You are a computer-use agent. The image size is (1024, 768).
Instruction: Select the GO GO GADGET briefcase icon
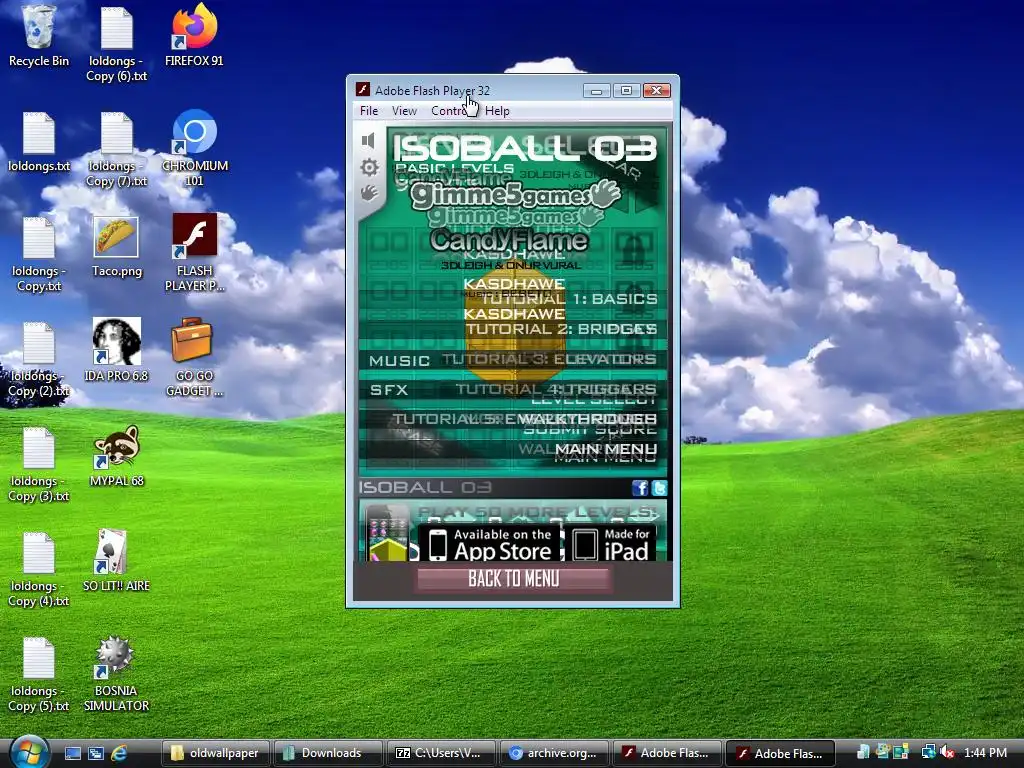coord(194,357)
